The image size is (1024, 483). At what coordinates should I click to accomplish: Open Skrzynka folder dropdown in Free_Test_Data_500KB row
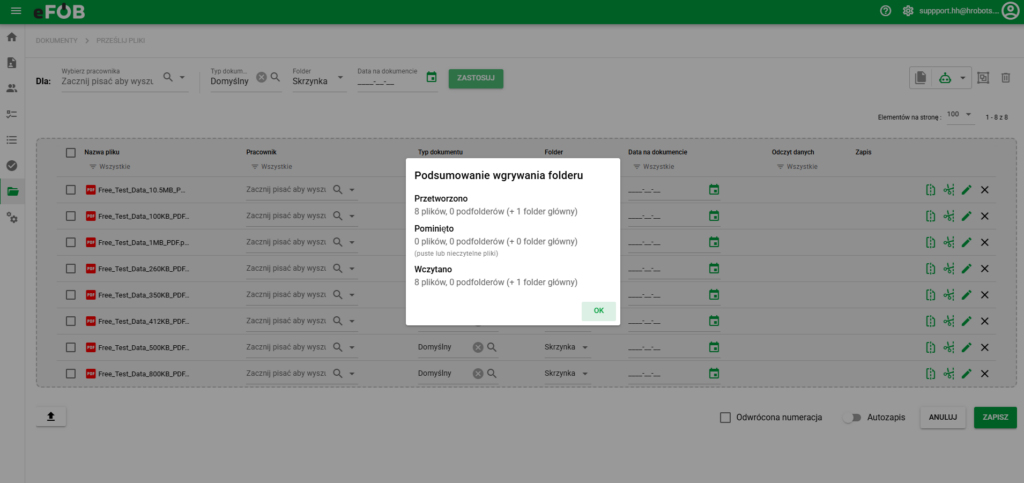click(x=584, y=347)
